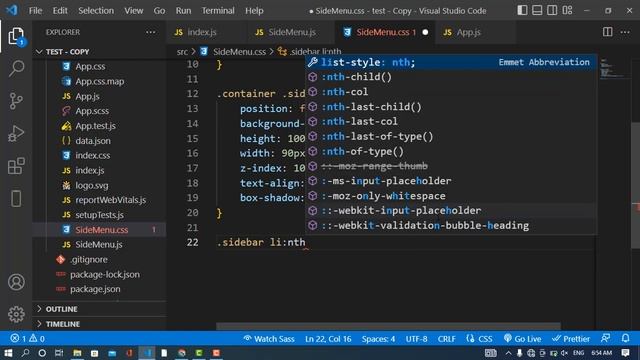Close unsaved SideMenu.css tab via dot
The height and width of the screenshot is (360, 640).
click(x=425, y=32)
